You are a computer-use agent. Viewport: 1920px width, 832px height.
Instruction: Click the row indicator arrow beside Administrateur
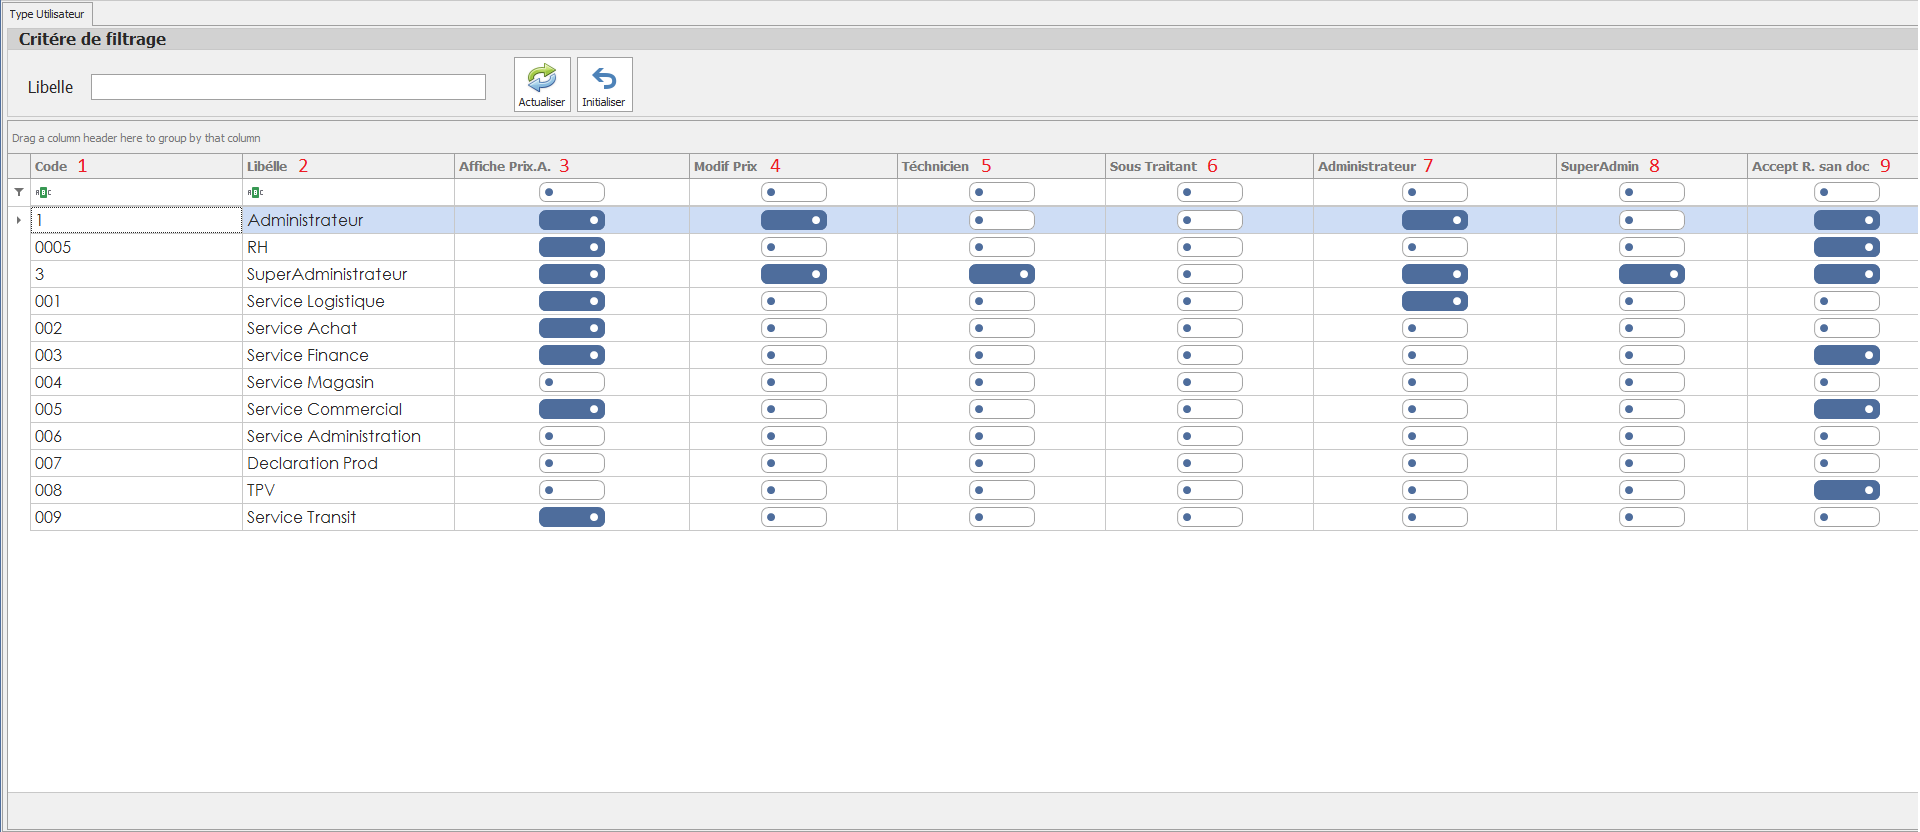click(19, 220)
